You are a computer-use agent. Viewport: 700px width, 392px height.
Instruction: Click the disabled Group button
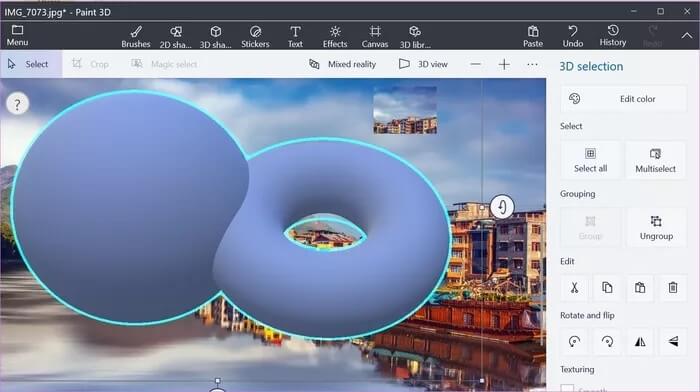click(590, 228)
